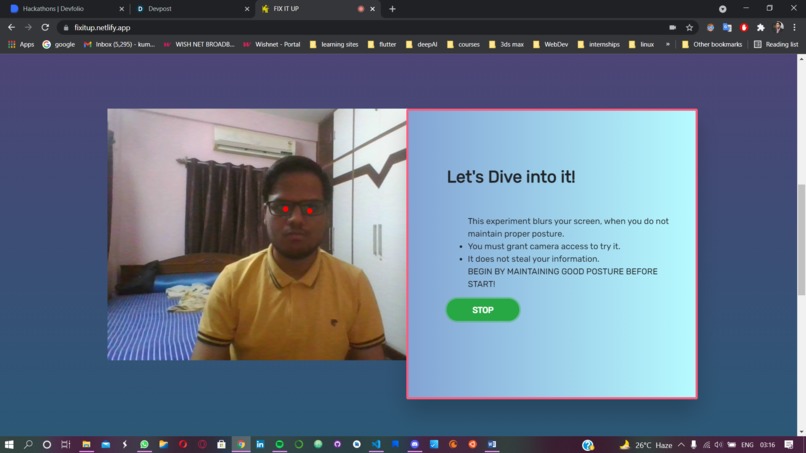
Task: Open the Google Translate extension
Action: click(x=727, y=27)
